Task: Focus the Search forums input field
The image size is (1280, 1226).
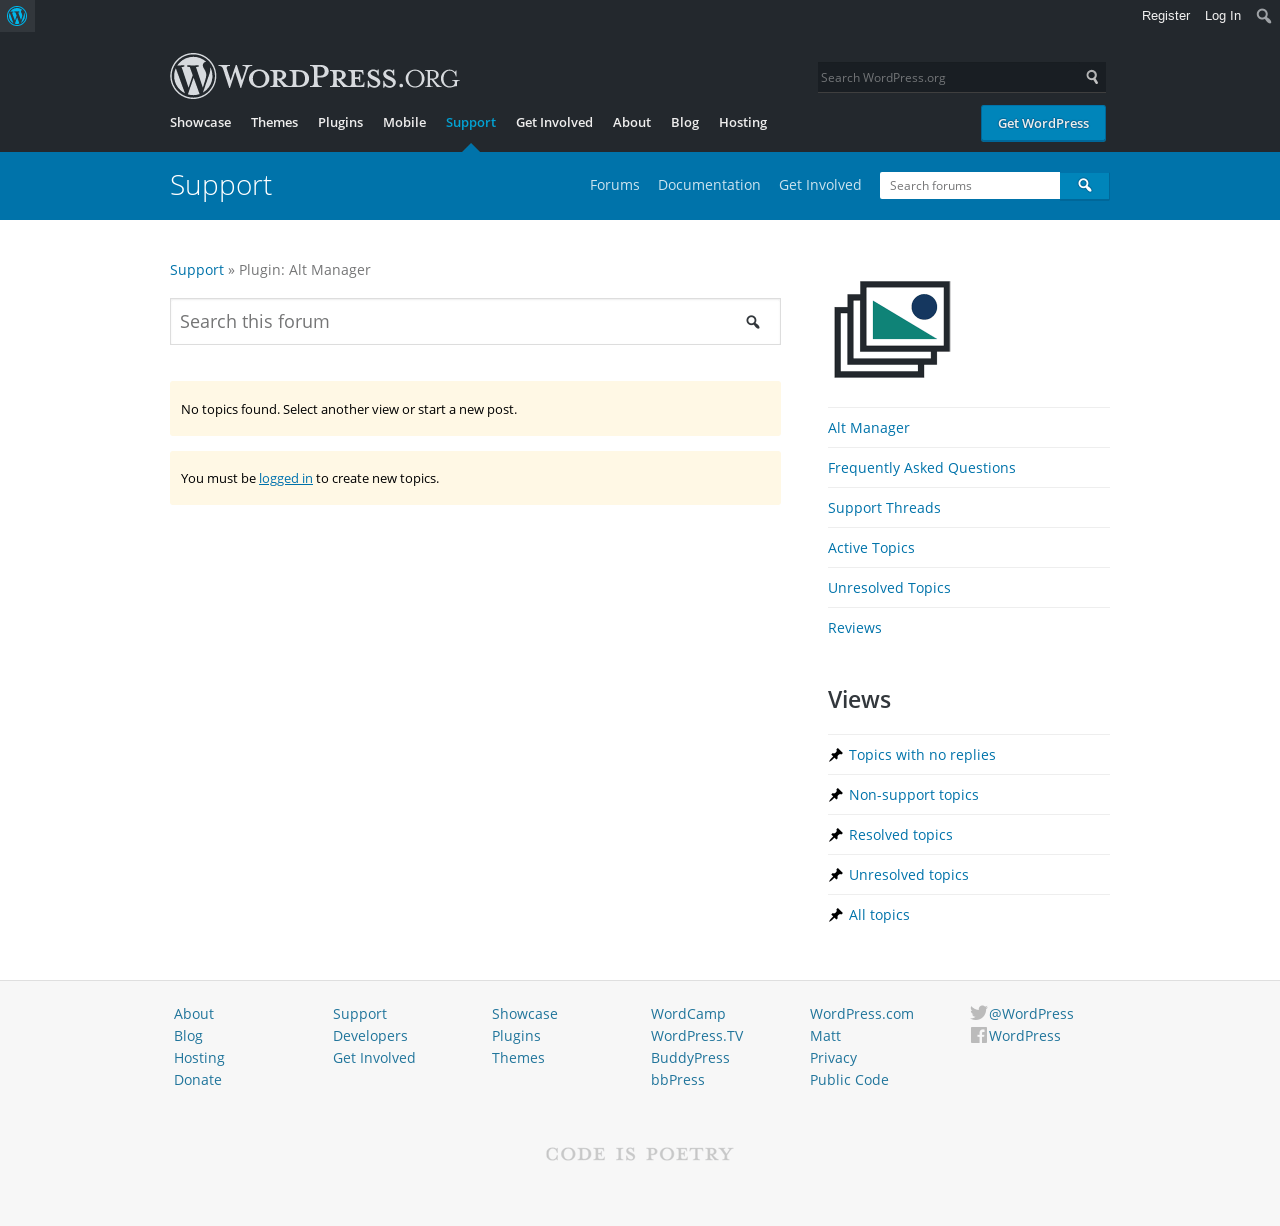Action: [x=970, y=185]
